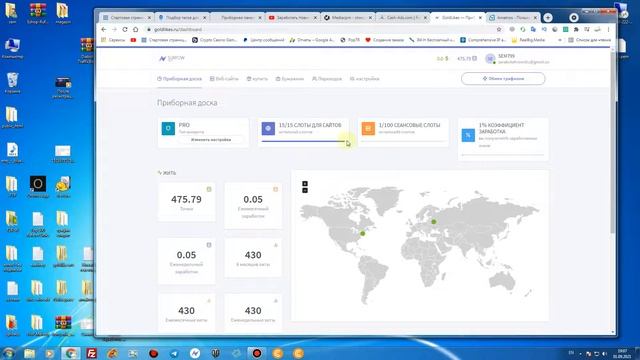This screenshot has height=360, width=640.
Task: Open FileZilla from the taskbar
Action: point(91,353)
